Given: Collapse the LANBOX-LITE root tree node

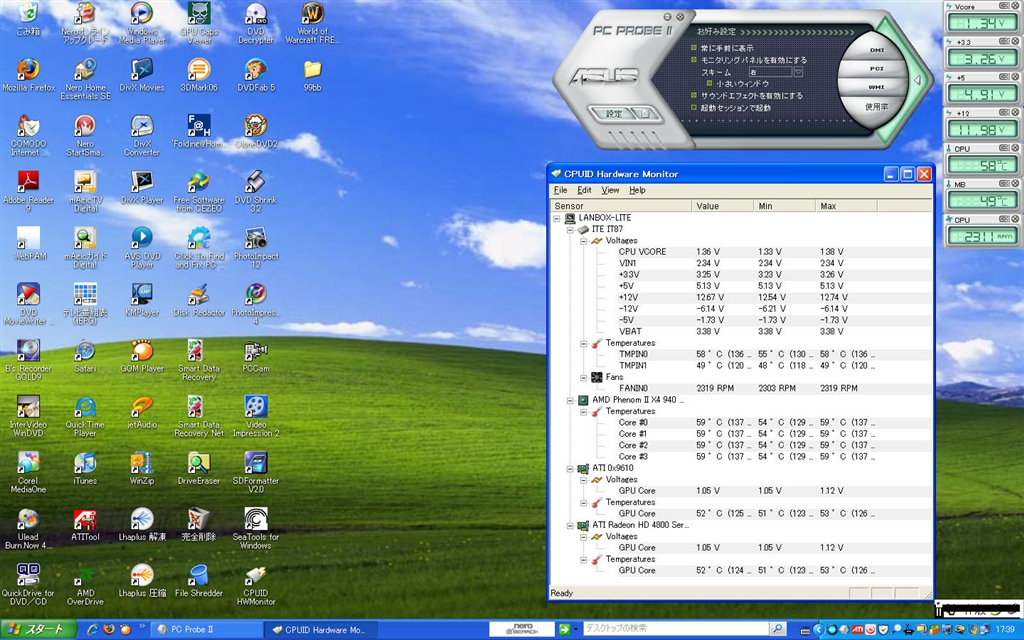Looking at the screenshot, I should click(557, 217).
